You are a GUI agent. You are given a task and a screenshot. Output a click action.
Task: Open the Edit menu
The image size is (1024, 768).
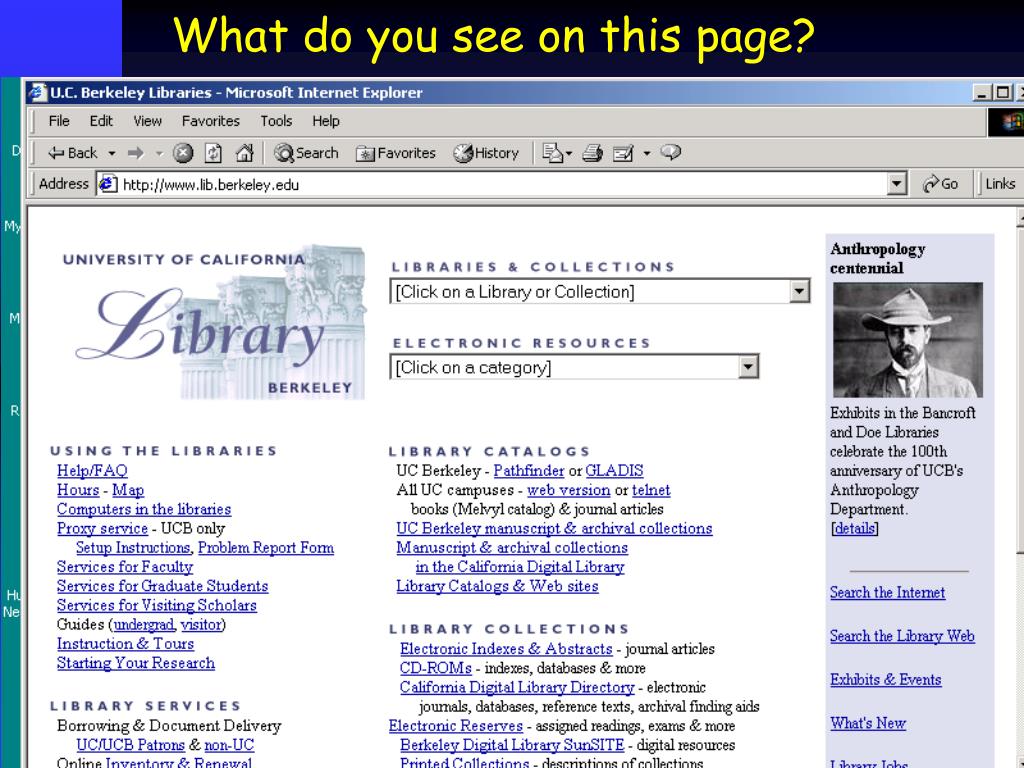[101, 121]
